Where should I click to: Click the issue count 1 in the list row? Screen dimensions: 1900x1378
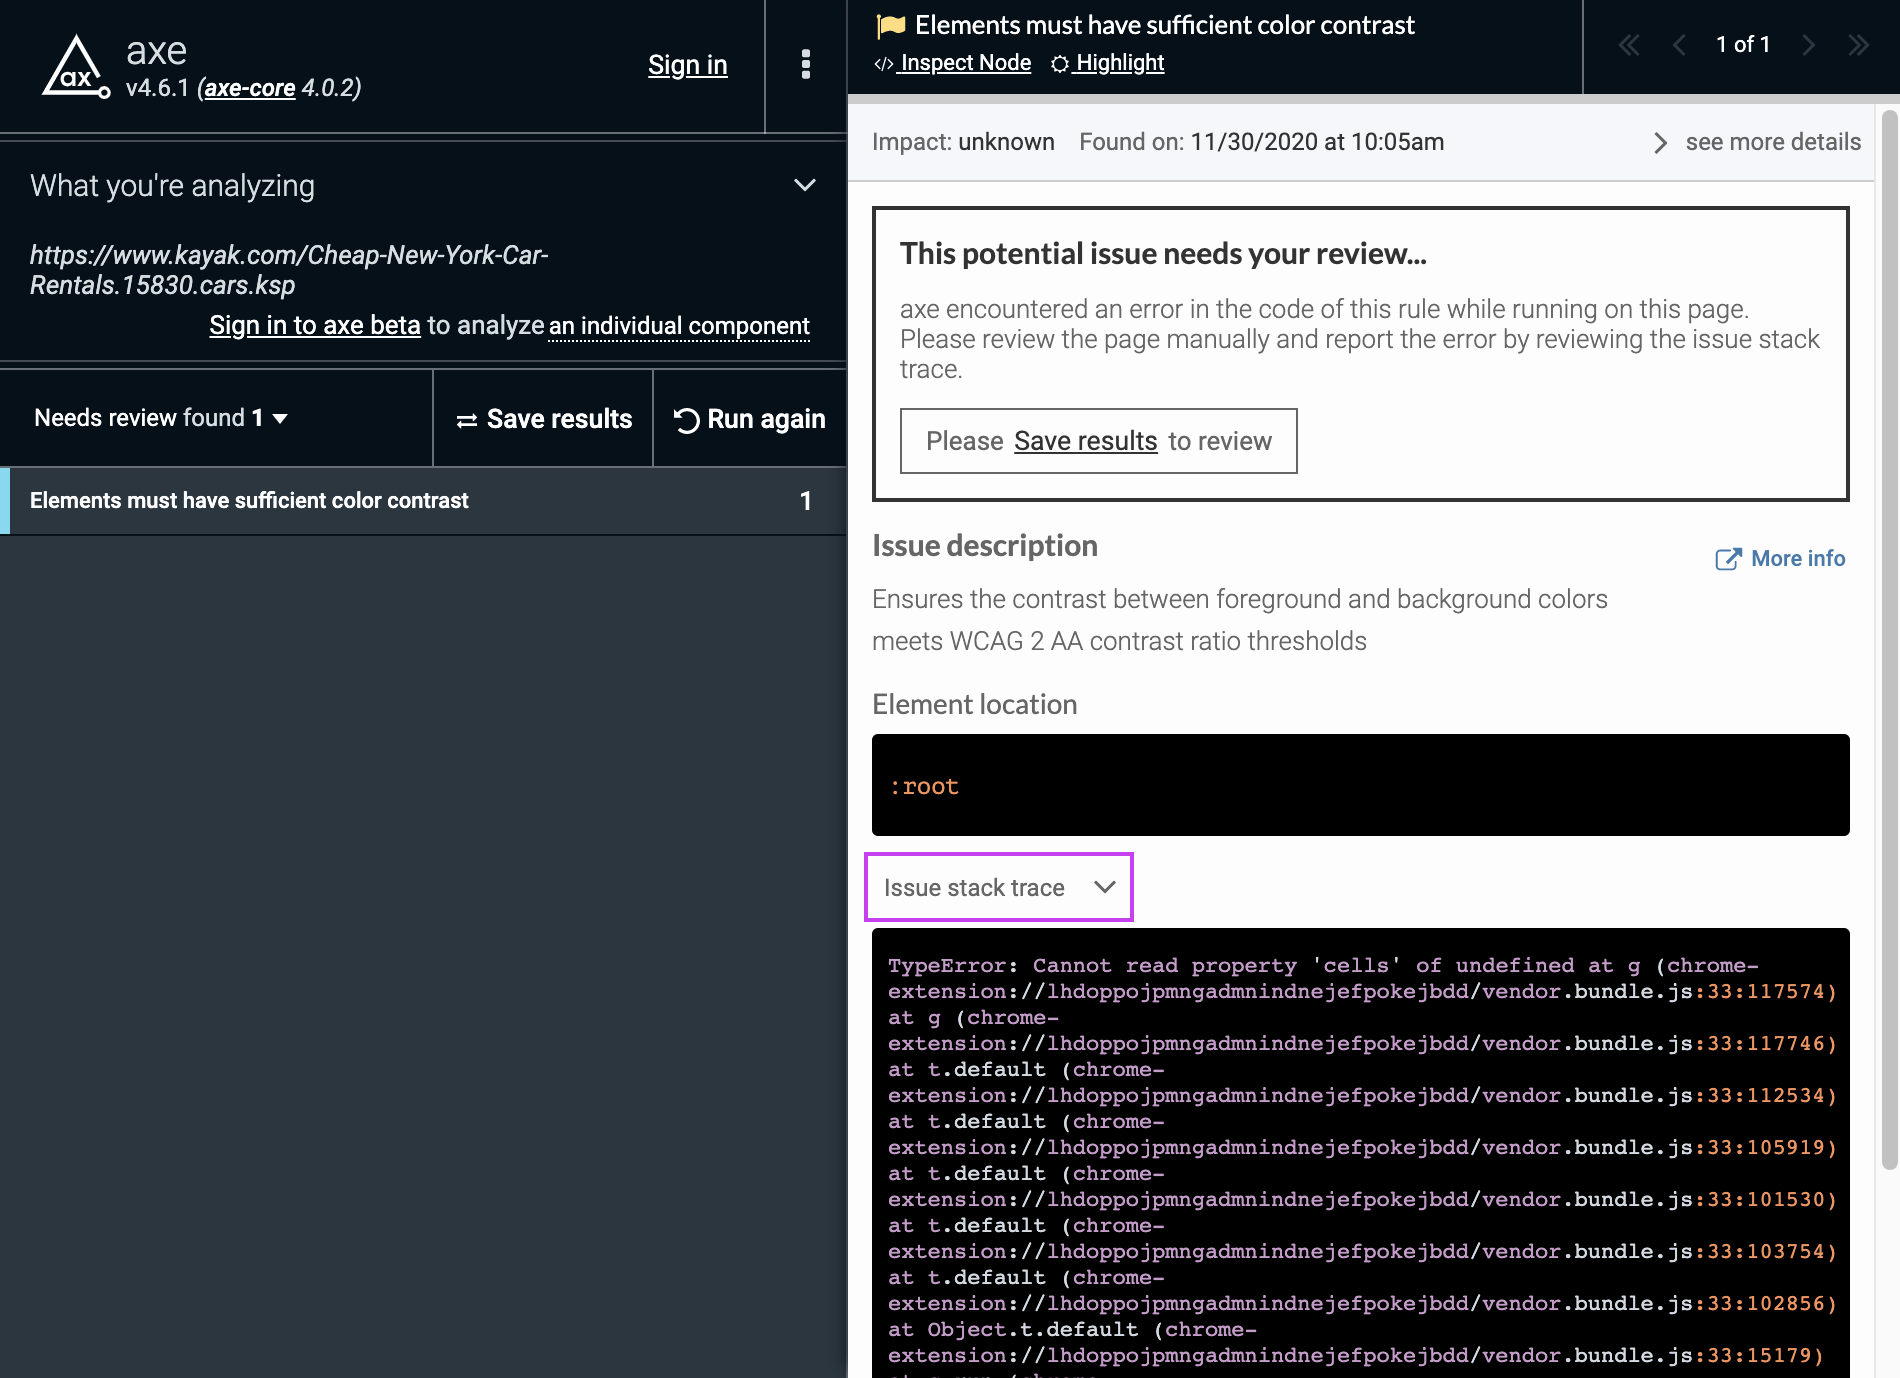[806, 501]
